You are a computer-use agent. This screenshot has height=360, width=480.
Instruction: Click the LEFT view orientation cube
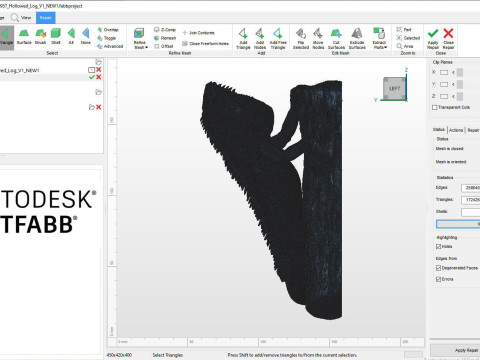point(394,88)
